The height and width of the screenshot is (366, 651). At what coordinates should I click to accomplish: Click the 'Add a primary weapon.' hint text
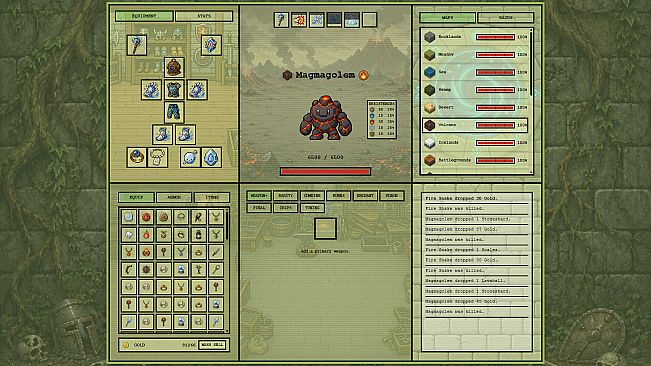[325, 251]
